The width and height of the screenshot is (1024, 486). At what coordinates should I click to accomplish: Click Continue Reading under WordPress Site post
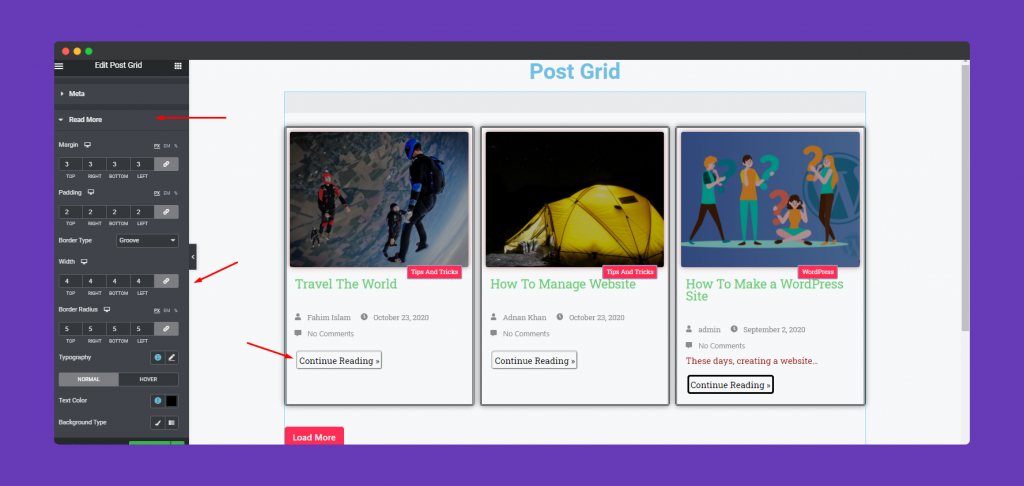(x=730, y=385)
